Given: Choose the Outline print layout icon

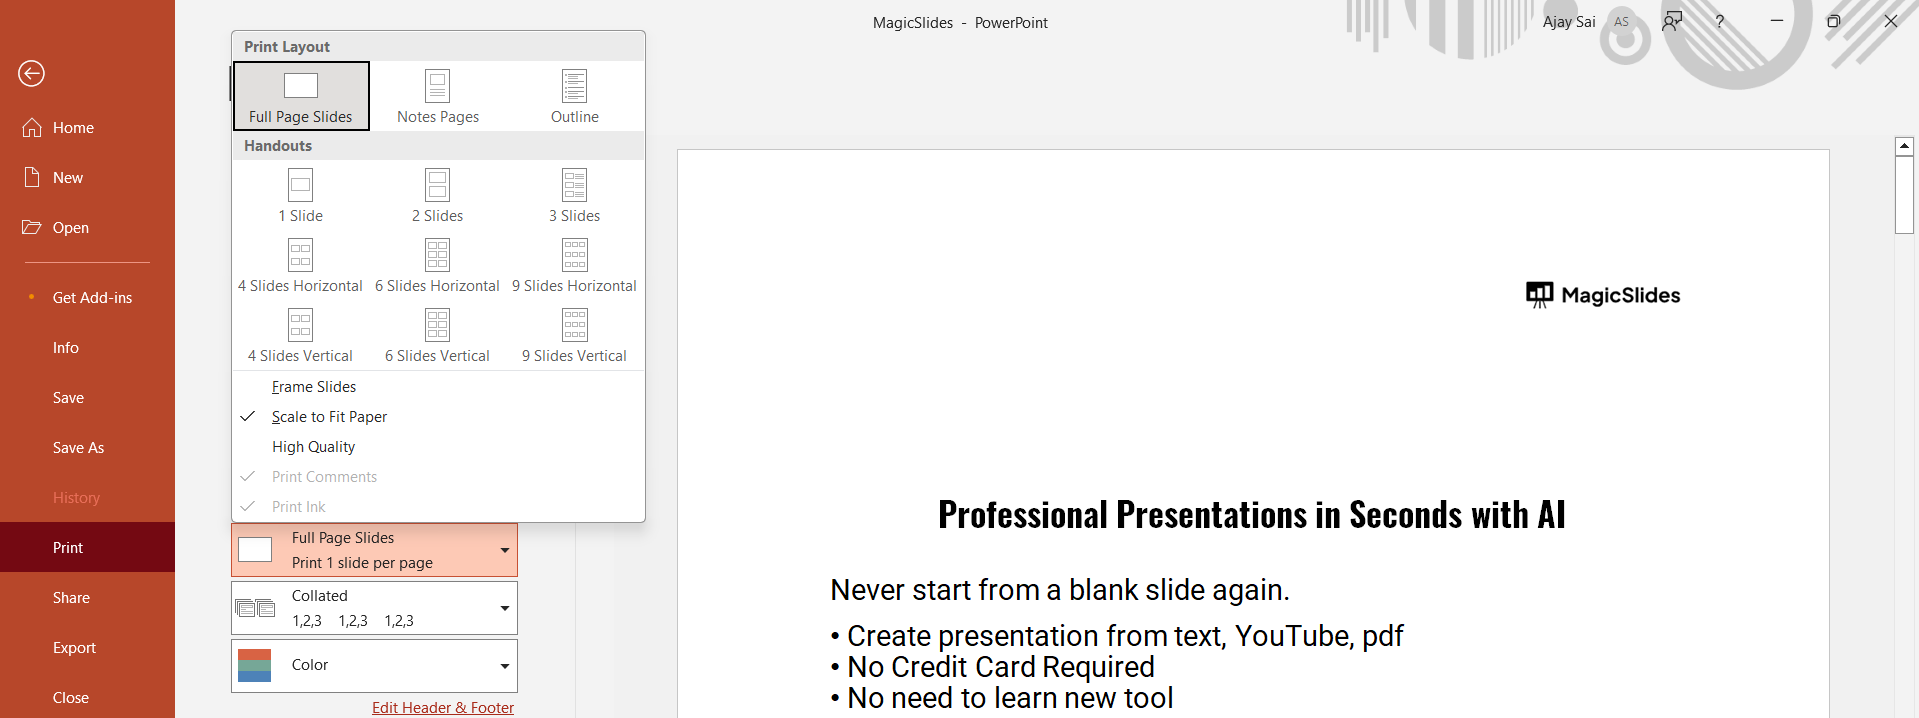Looking at the screenshot, I should (x=575, y=86).
